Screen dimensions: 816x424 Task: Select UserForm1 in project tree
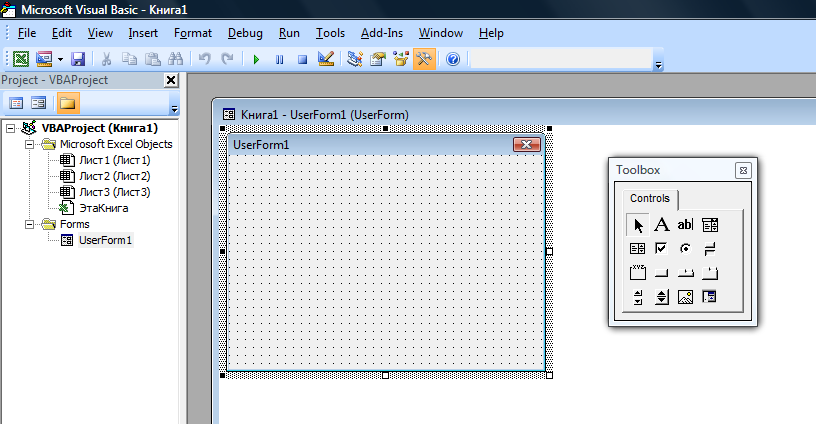[106, 240]
